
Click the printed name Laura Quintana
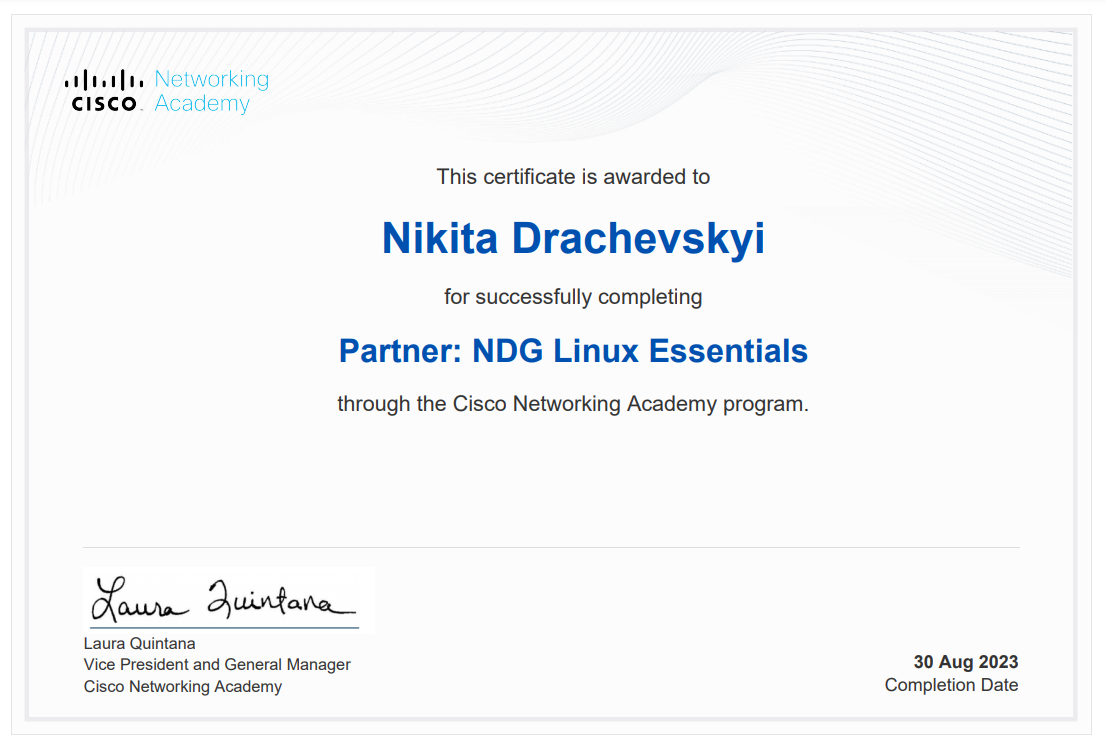[140, 644]
